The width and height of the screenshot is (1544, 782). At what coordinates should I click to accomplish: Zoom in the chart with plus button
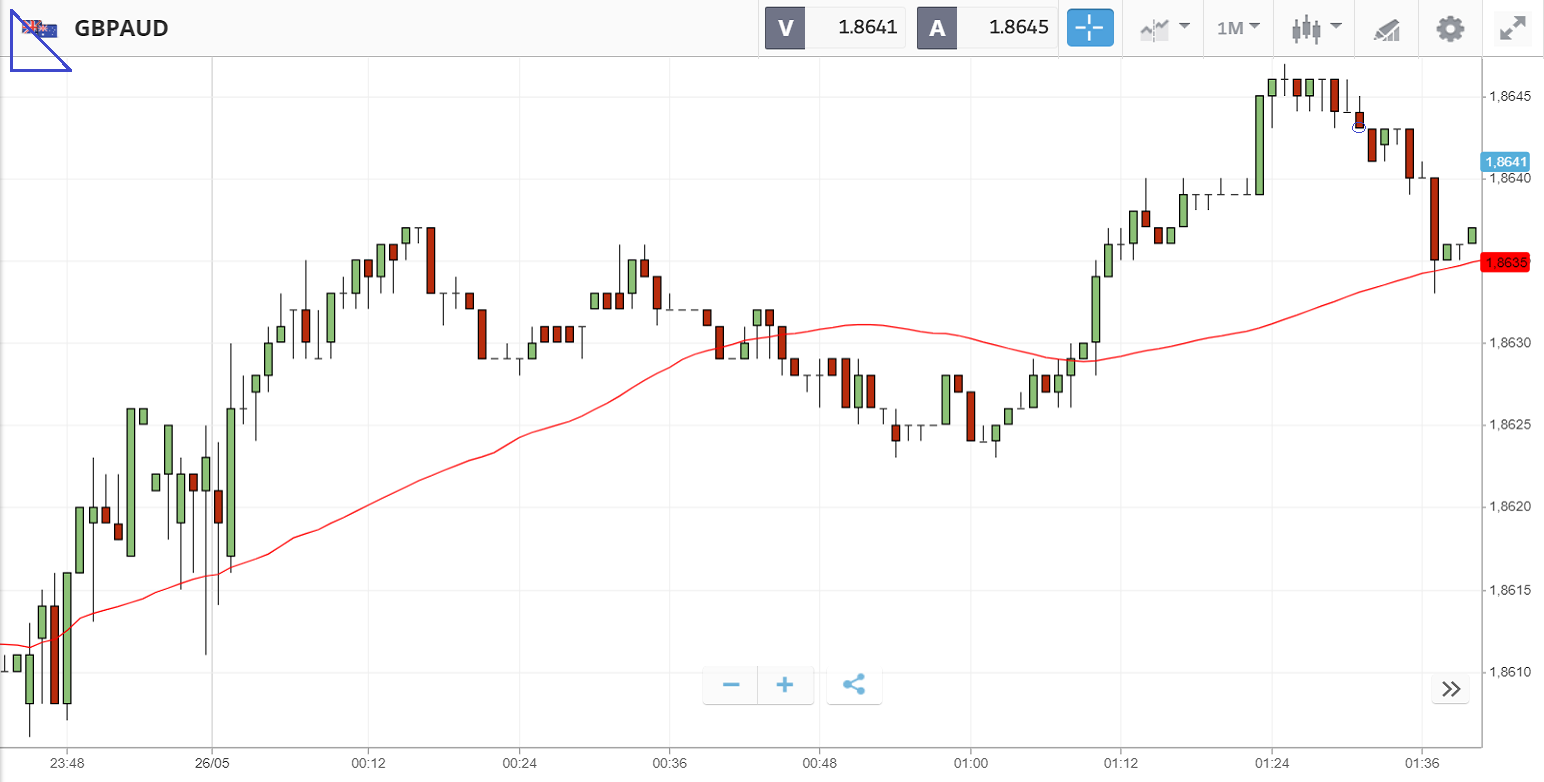click(785, 685)
